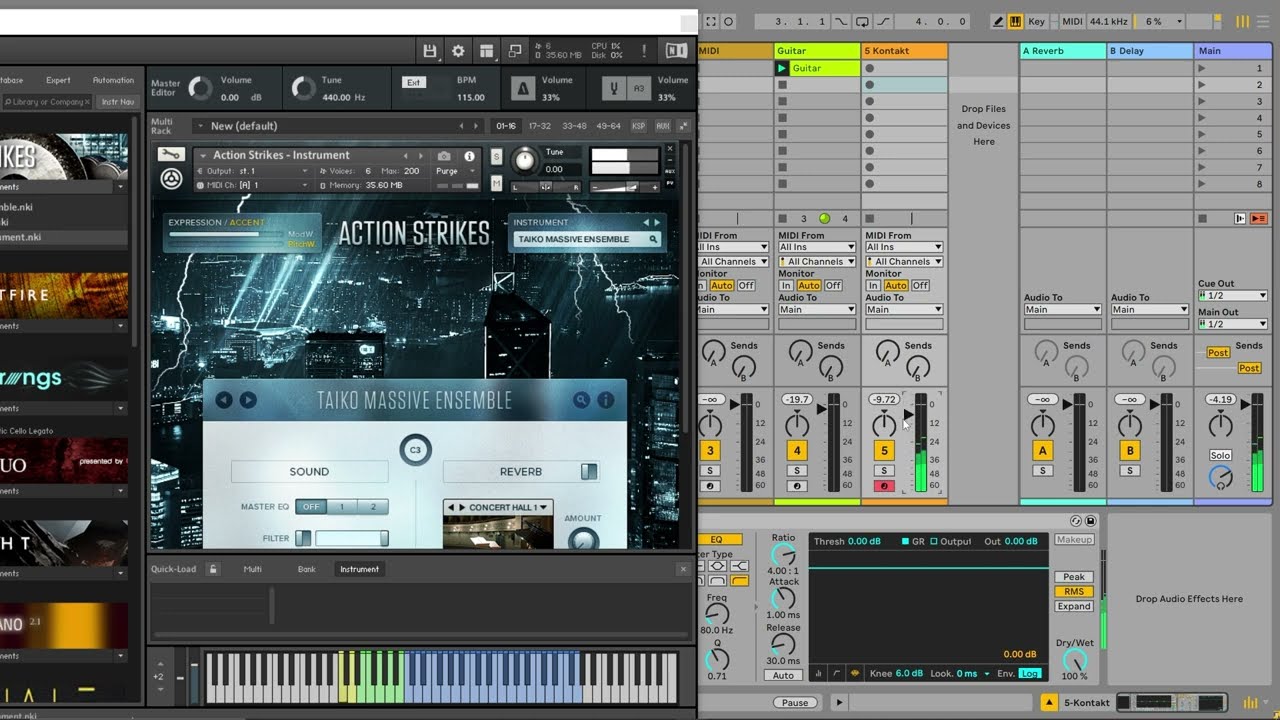Arm the 5 Kontakt track for recording

click(x=884, y=486)
